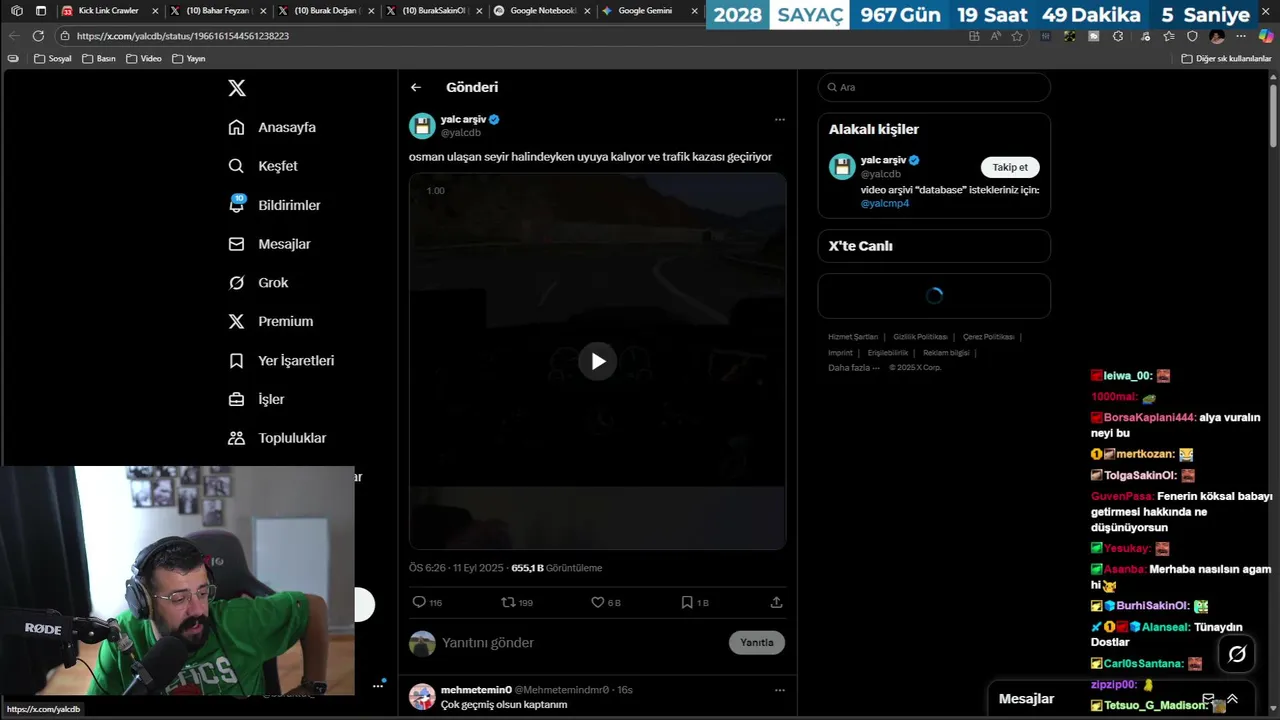The image size is (1280, 720).
Task: Open Topluluklar communities
Action: [x=277, y=438]
